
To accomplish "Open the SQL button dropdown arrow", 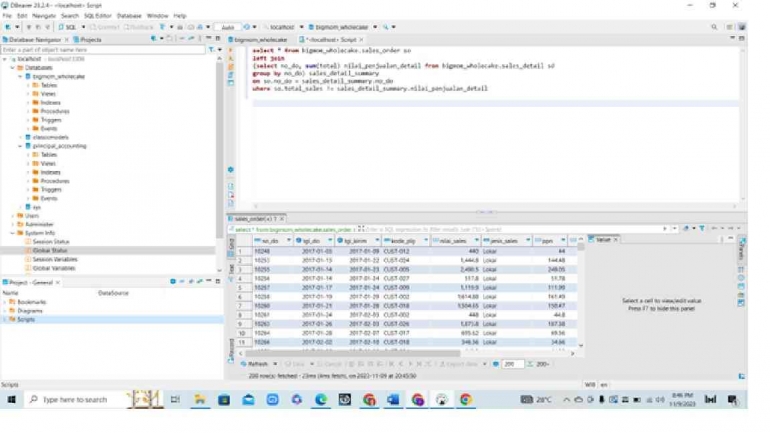I will (x=83, y=27).
